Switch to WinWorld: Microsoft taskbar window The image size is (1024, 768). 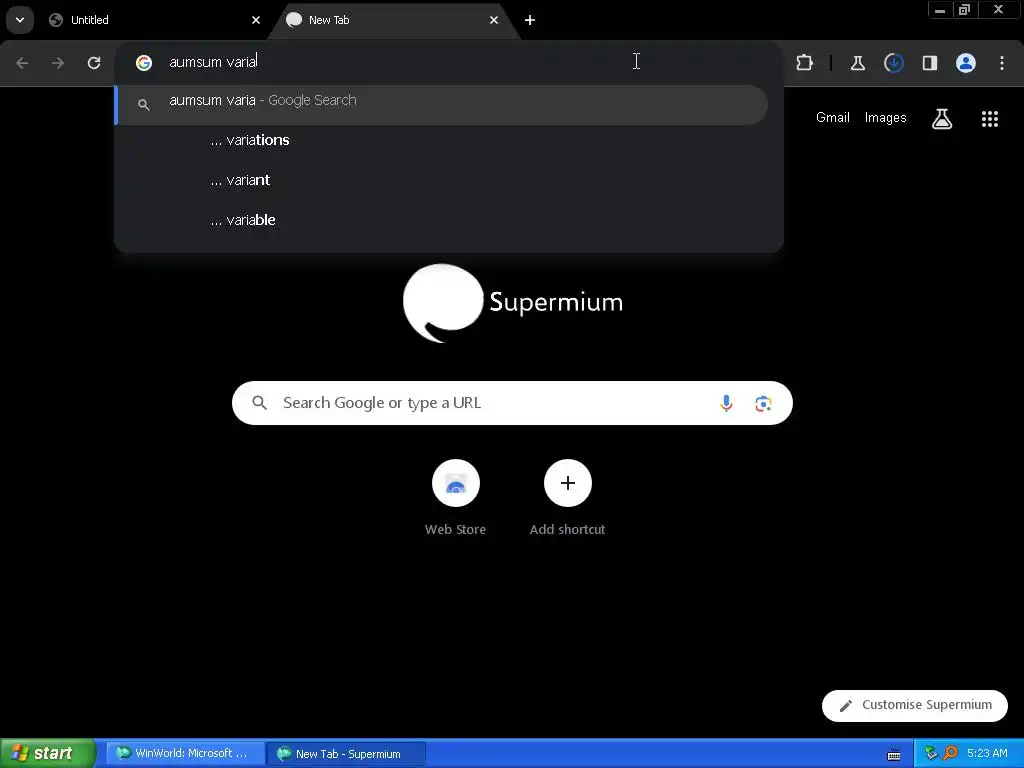185,754
